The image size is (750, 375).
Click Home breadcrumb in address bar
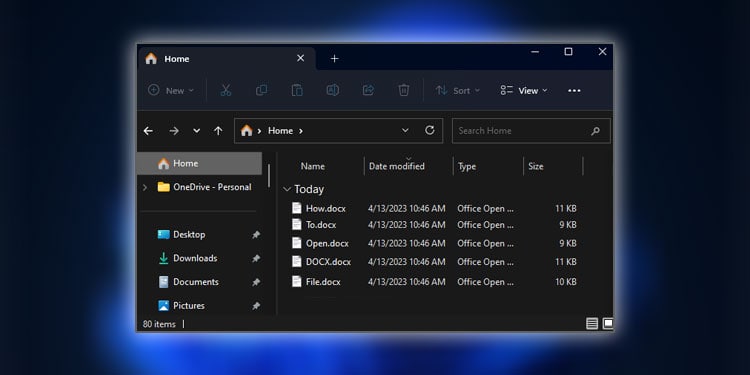280,131
